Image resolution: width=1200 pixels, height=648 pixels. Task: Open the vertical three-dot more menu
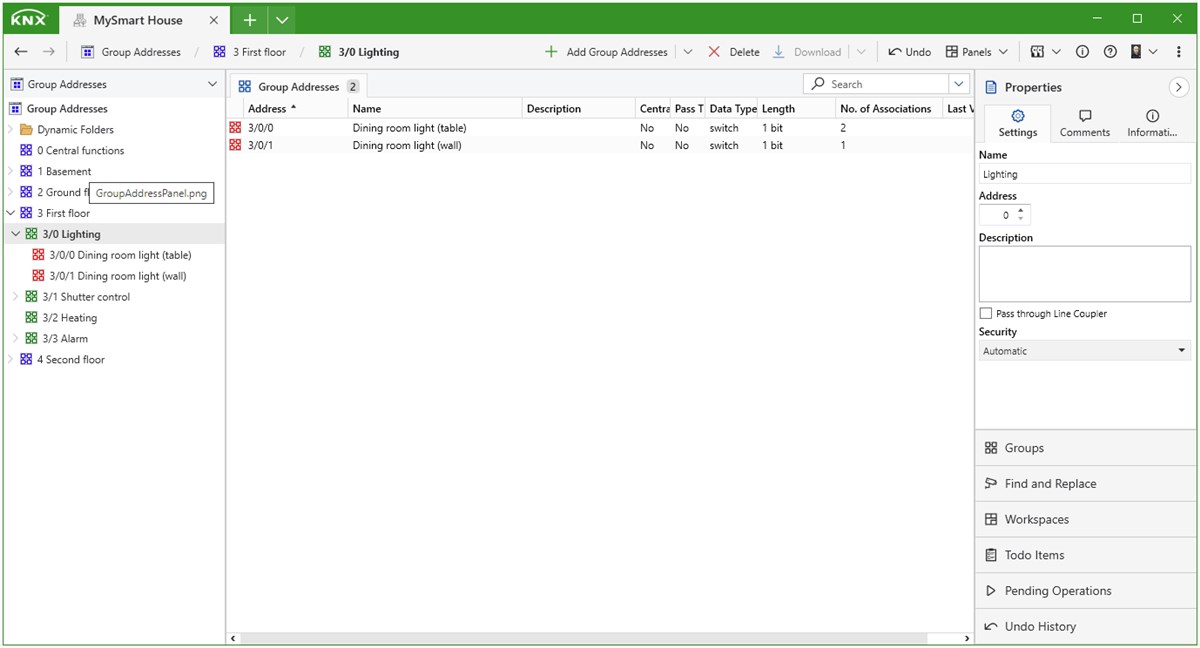(1179, 52)
